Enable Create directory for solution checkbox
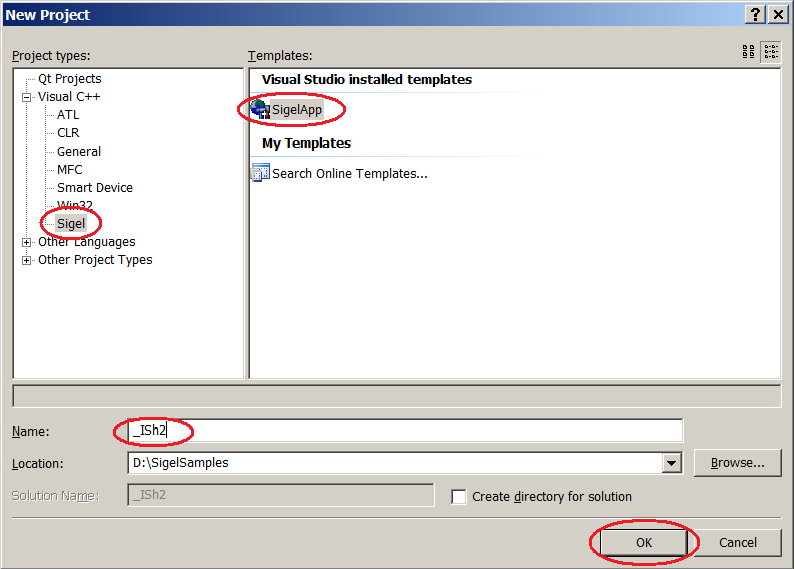This screenshot has width=795, height=569. point(459,497)
